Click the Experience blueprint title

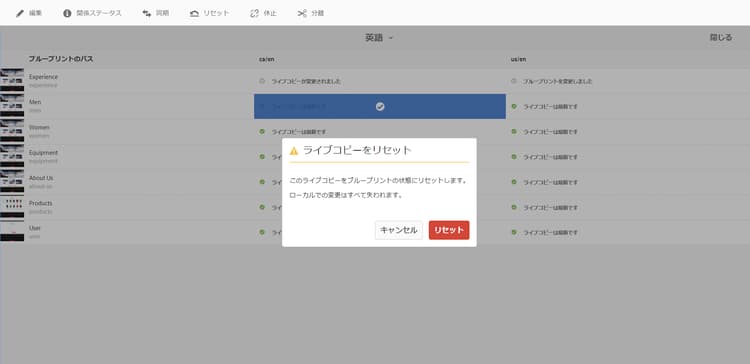[x=43, y=77]
